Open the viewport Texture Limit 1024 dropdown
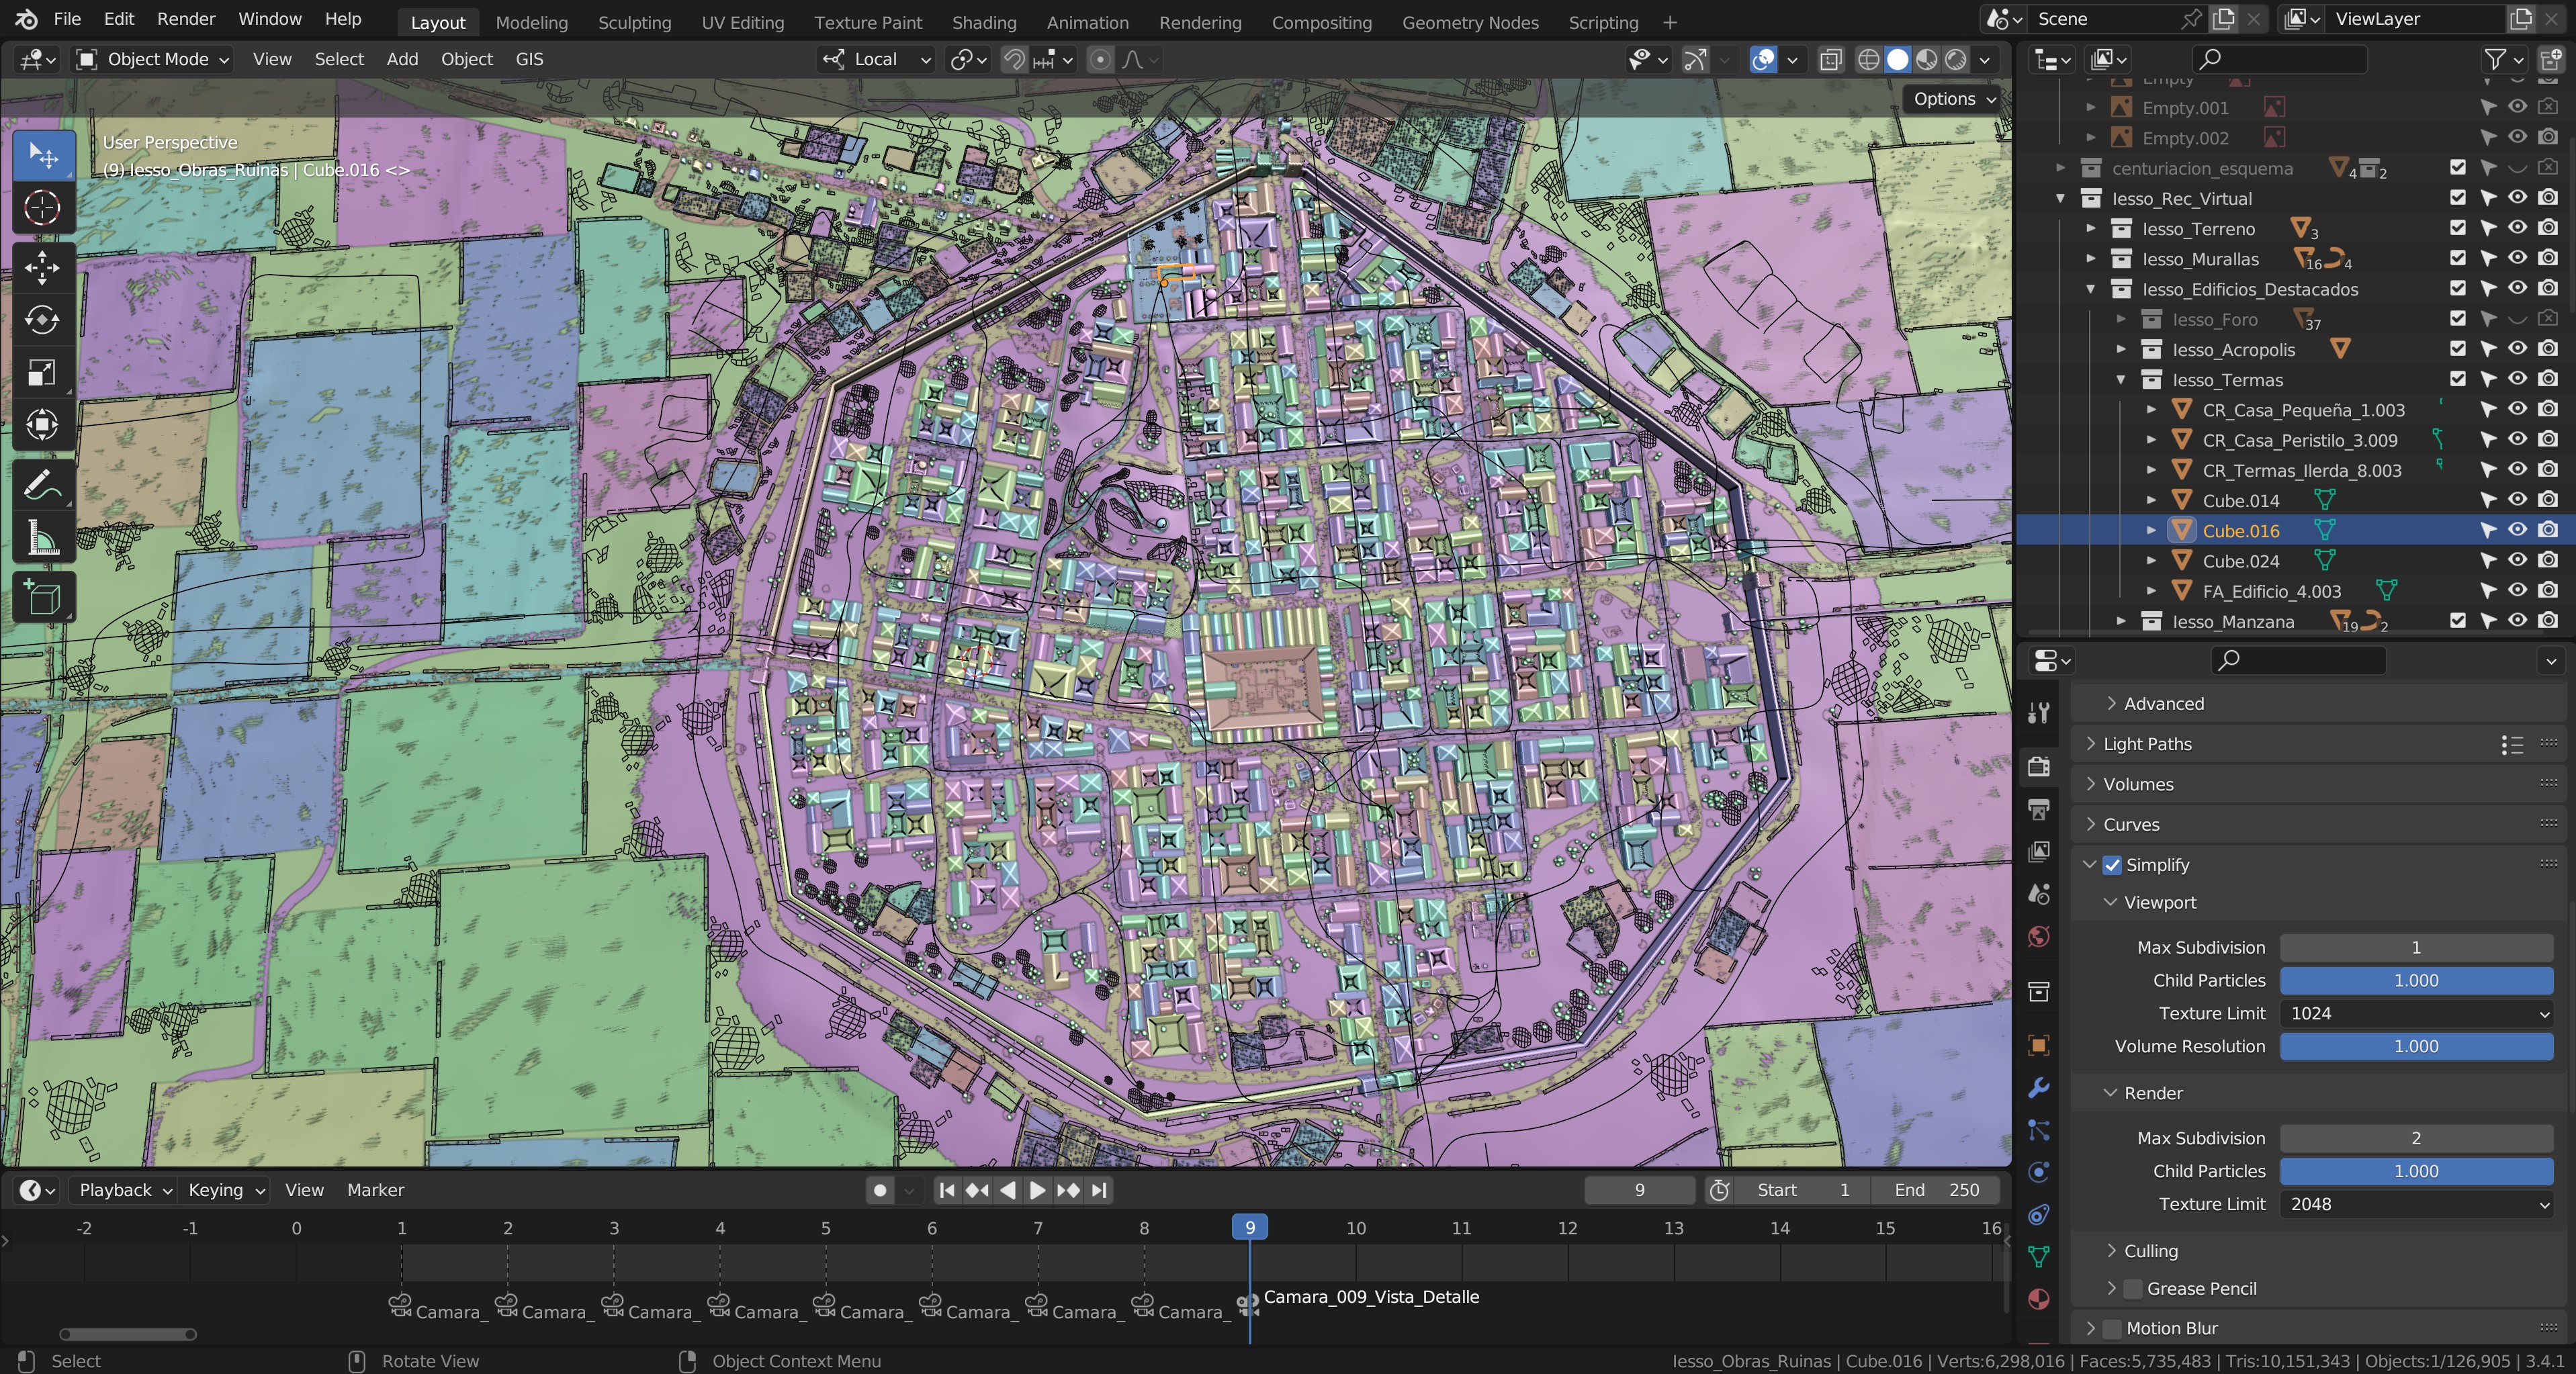Viewport: 2576px width, 1374px height. [2415, 1013]
